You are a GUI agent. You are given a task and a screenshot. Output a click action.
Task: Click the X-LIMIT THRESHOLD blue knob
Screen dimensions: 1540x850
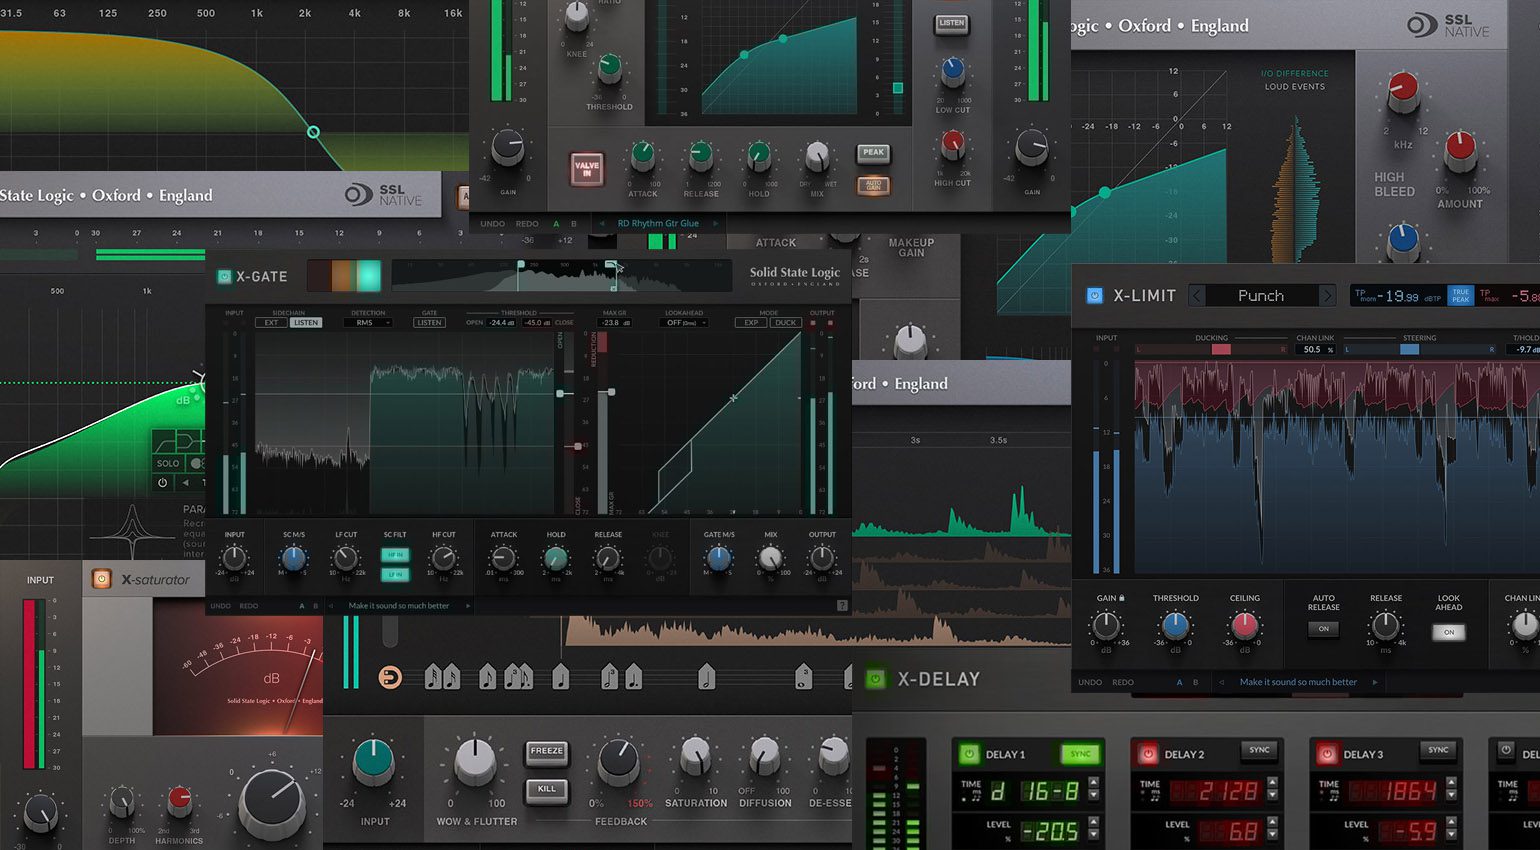(1175, 626)
